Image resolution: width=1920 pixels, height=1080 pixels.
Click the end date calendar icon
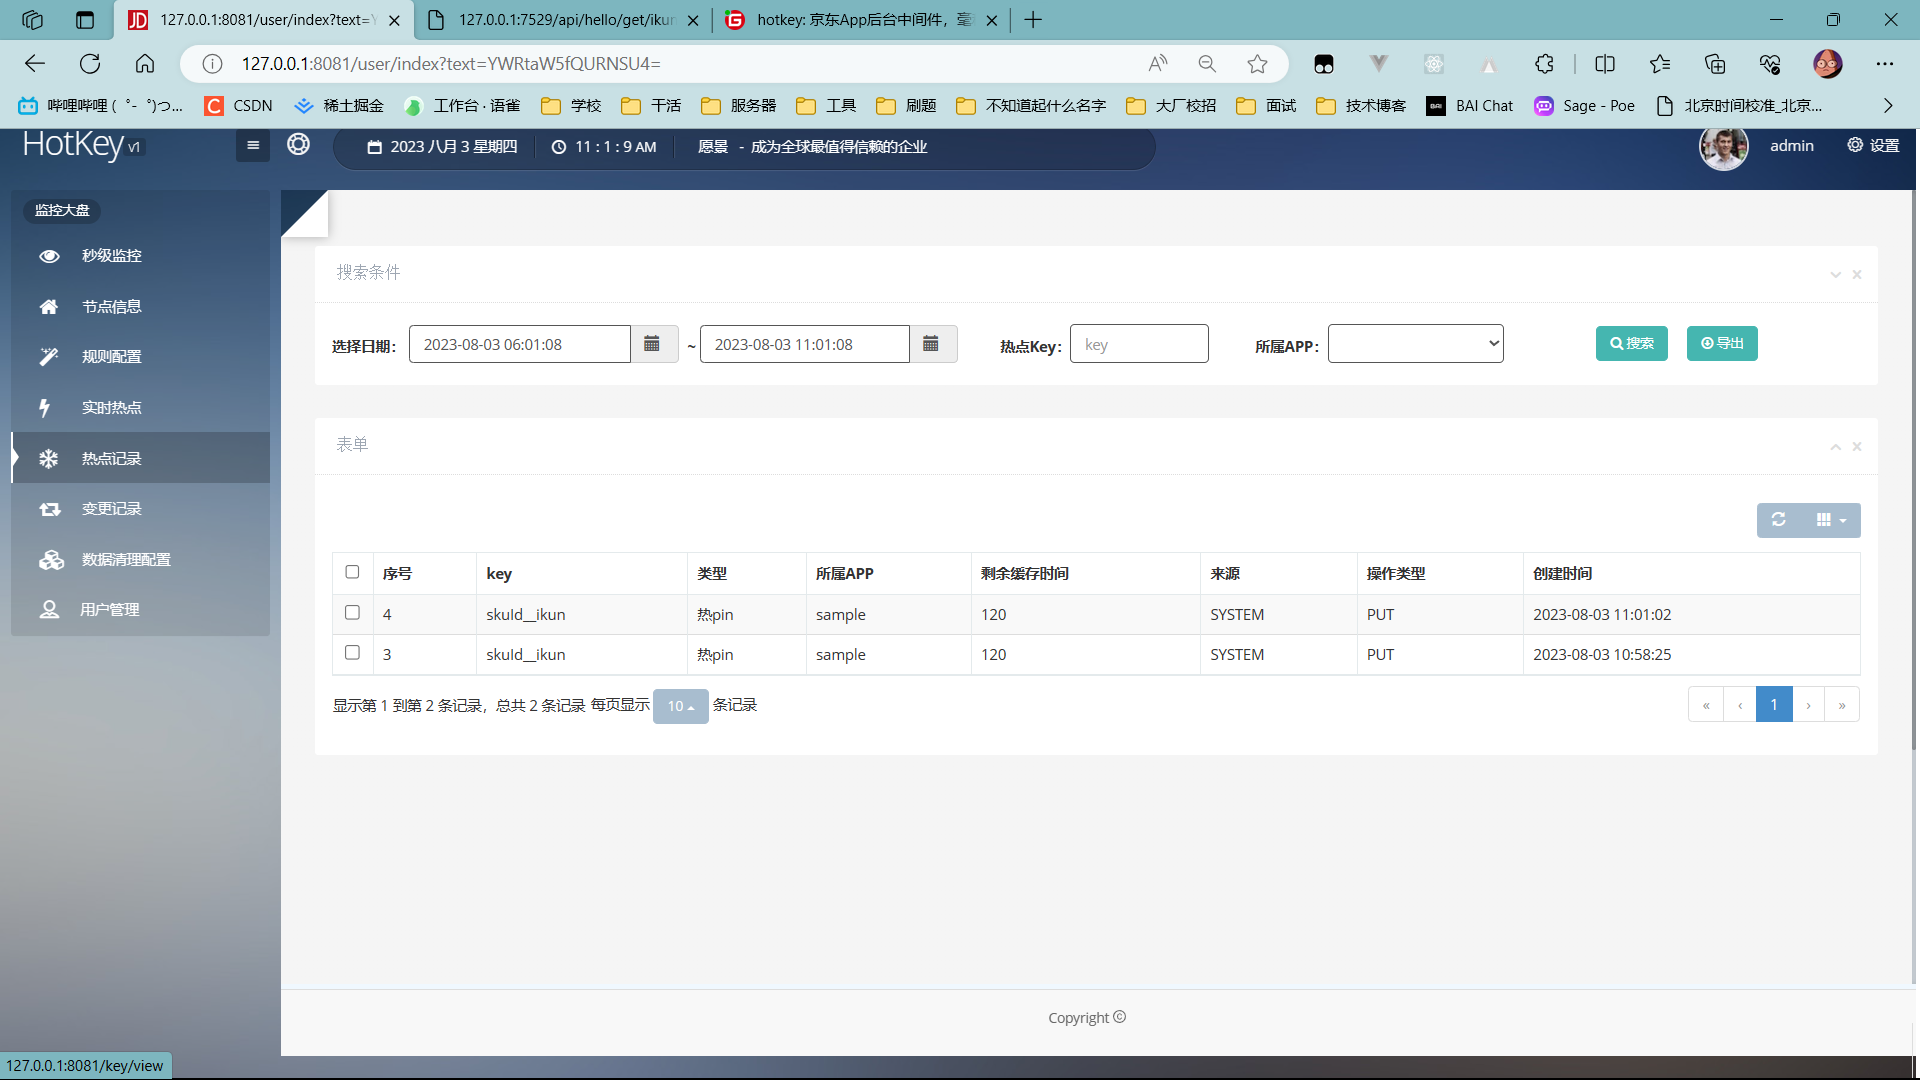click(931, 344)
